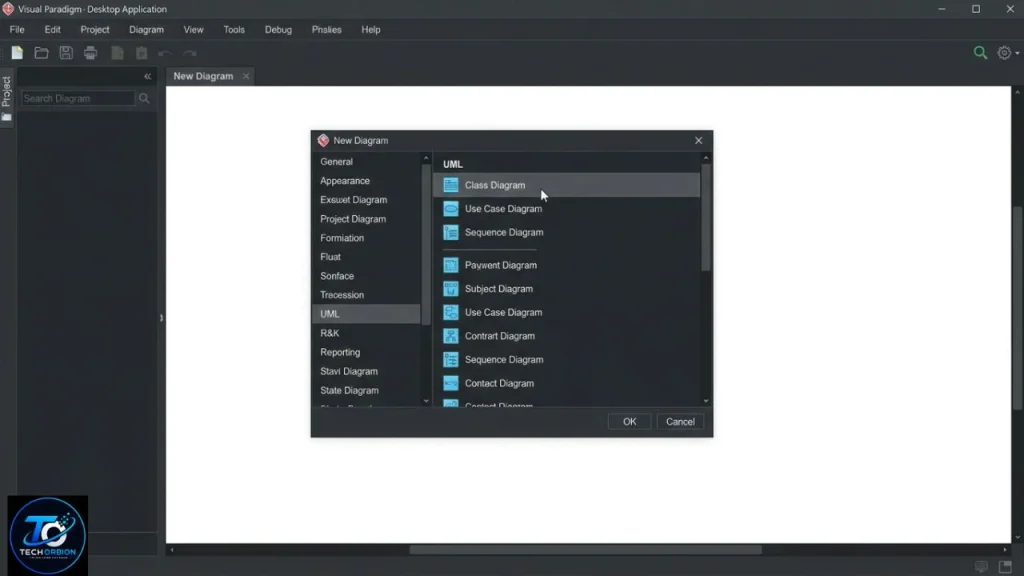The height and width of the screenshot is (576, 1024).
Task: Click the Undo arrow in toolbar
Action: (x=165, y=54)
